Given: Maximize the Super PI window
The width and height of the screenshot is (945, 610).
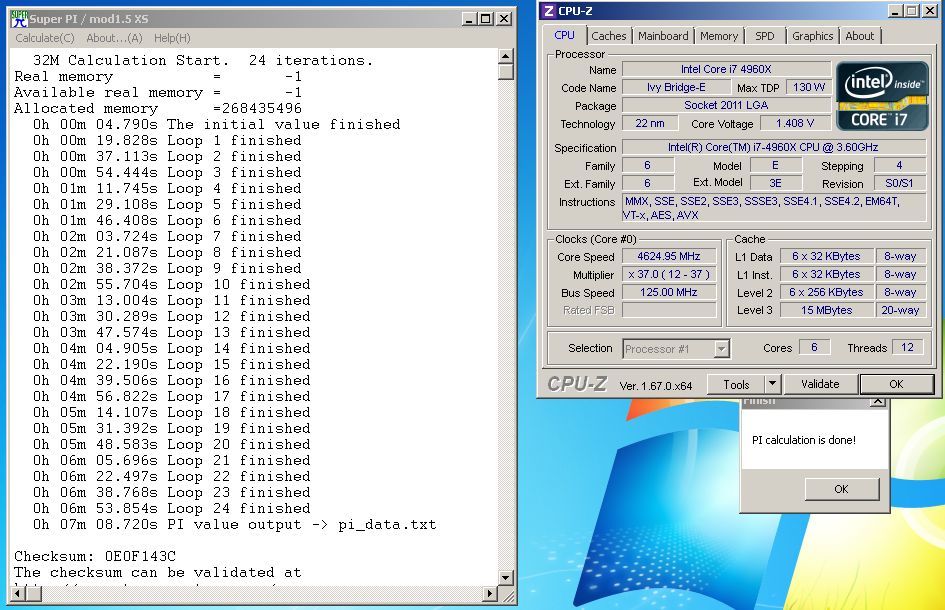Looking at the screenshot, I should 487,19.
